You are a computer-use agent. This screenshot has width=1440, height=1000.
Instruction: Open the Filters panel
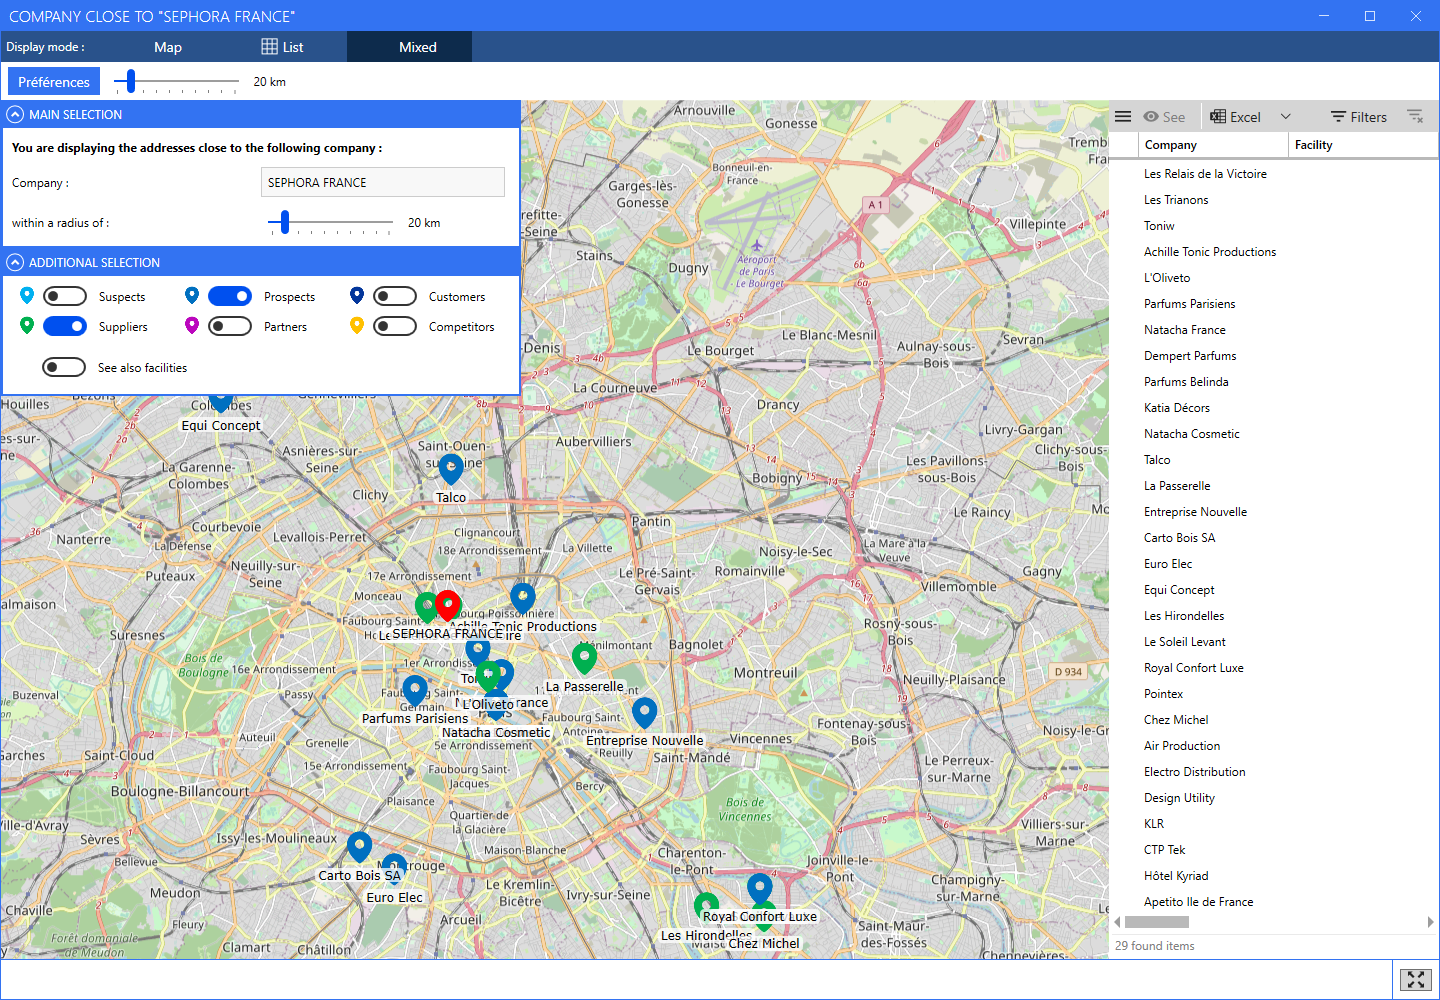(x=1358, y=117)
